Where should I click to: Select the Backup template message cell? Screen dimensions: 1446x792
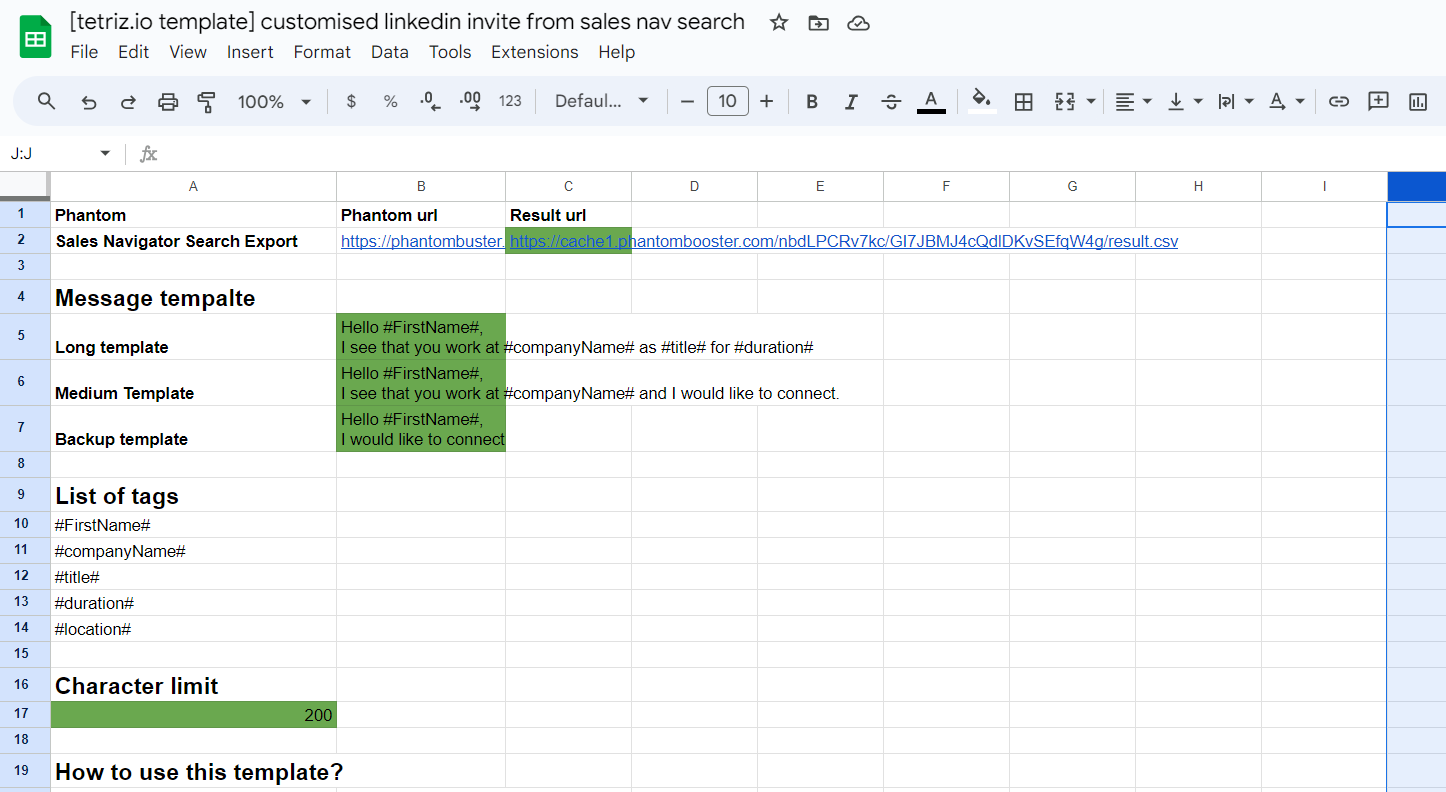click(x=421, y=428)
